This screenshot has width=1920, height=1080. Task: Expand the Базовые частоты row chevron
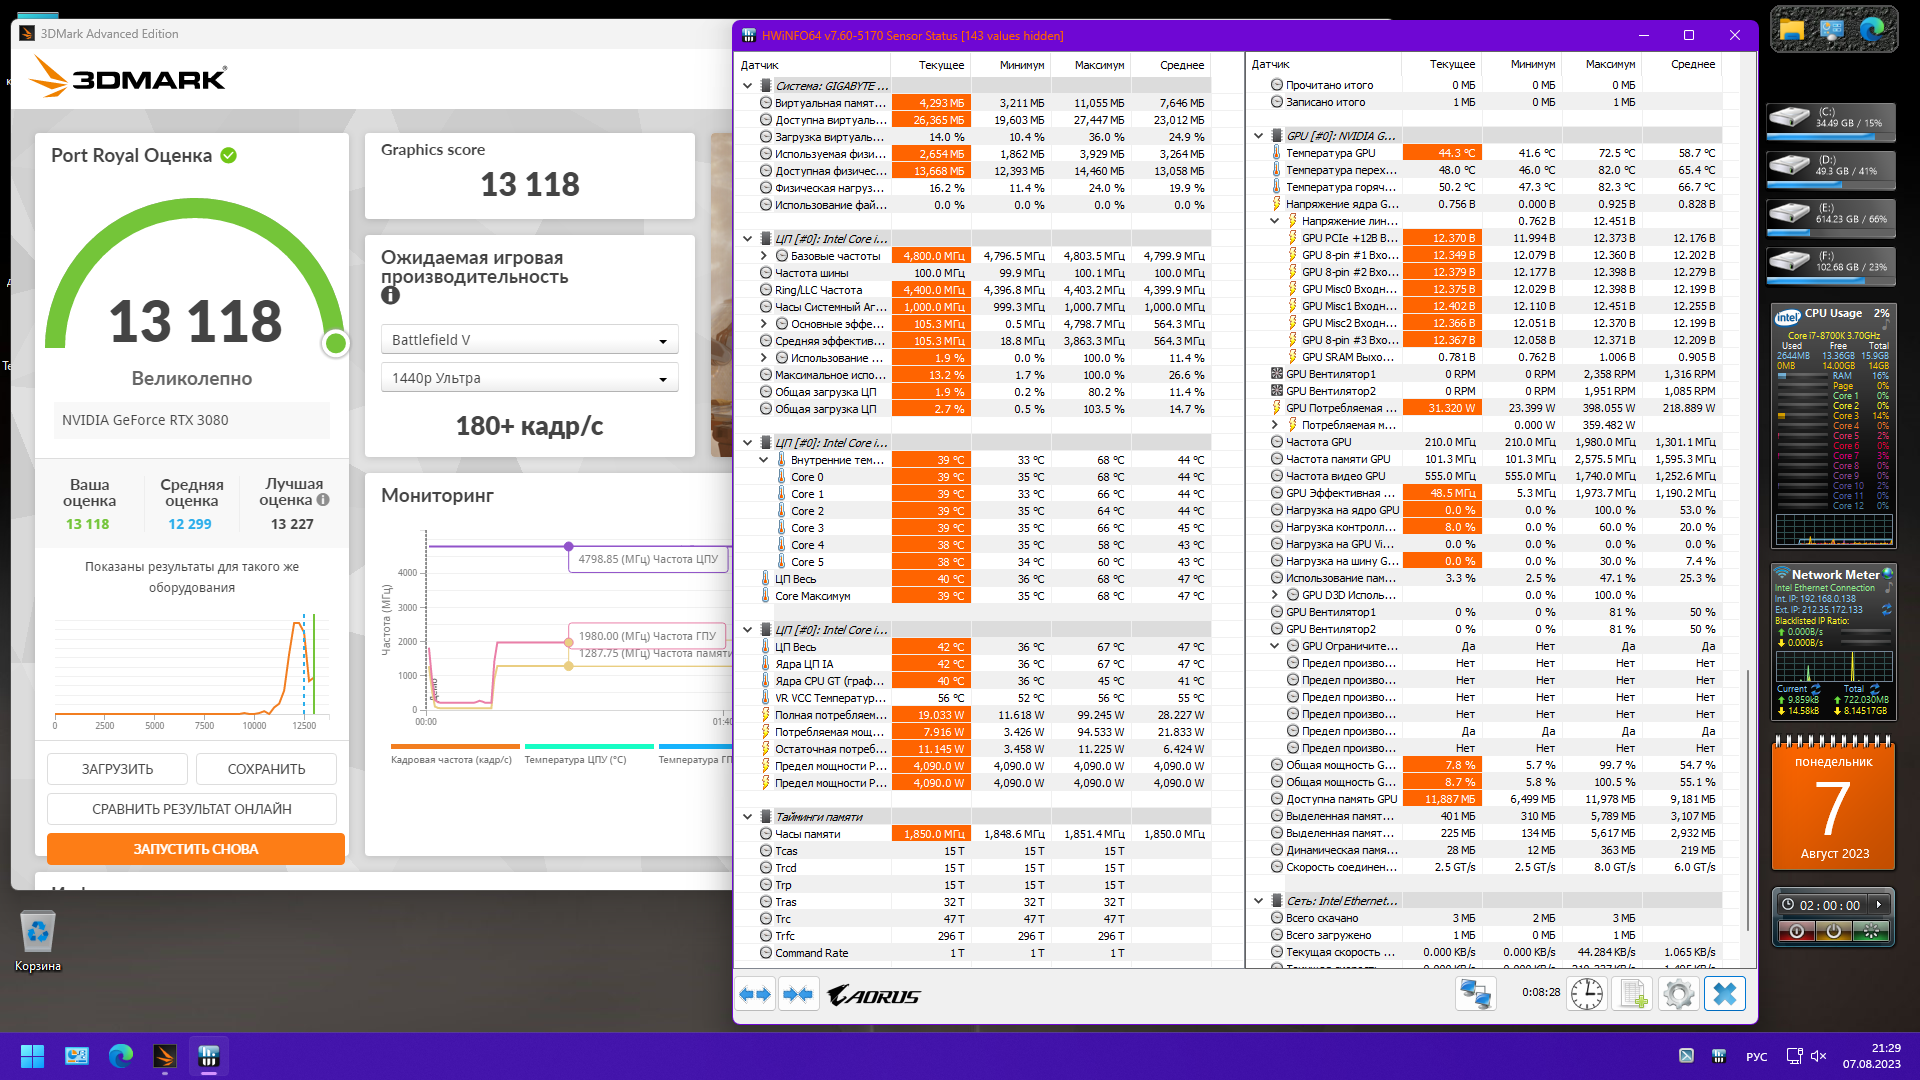764,256
